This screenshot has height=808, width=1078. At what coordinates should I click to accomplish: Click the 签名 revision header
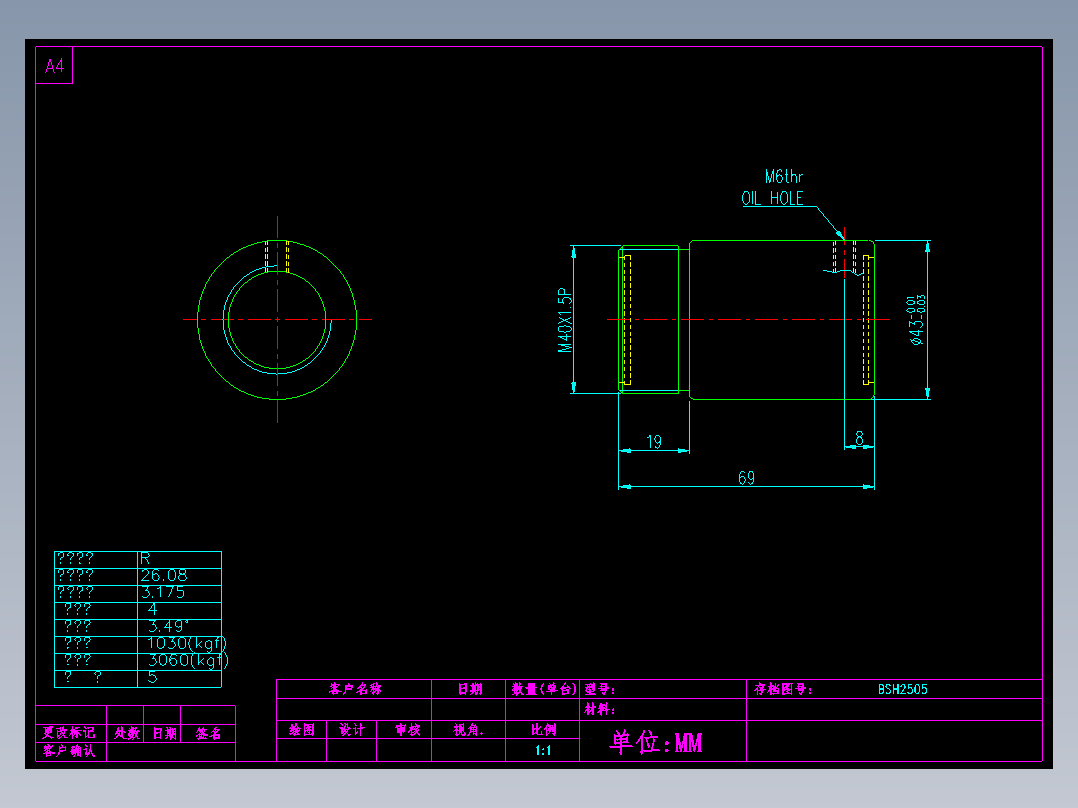click(208, 733)
